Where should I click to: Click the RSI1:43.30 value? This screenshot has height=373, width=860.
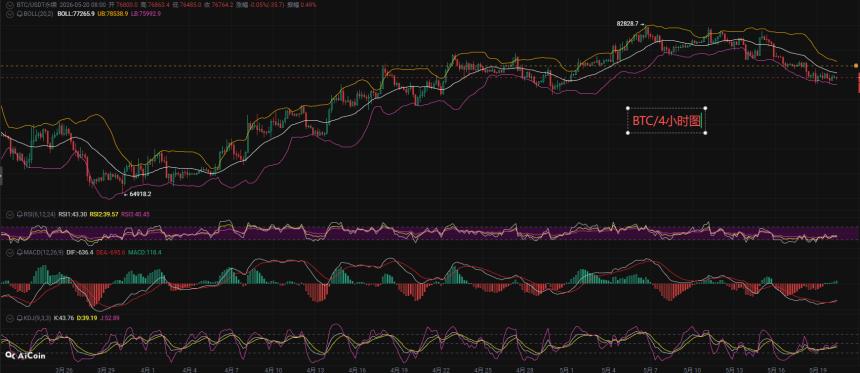72,214
